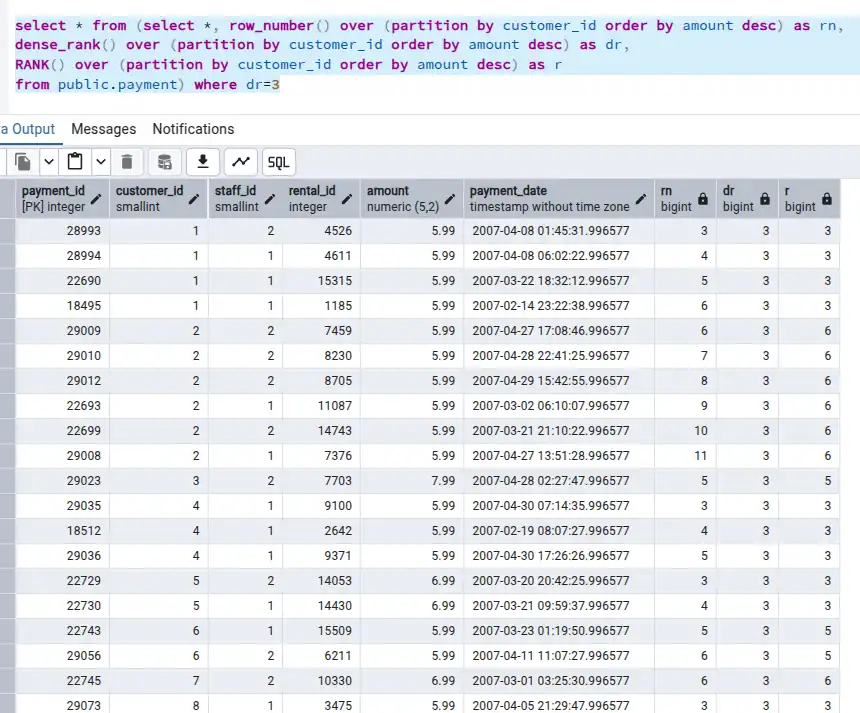Click lock icon in rn column header
860x713 pixels.
point(703,199)
